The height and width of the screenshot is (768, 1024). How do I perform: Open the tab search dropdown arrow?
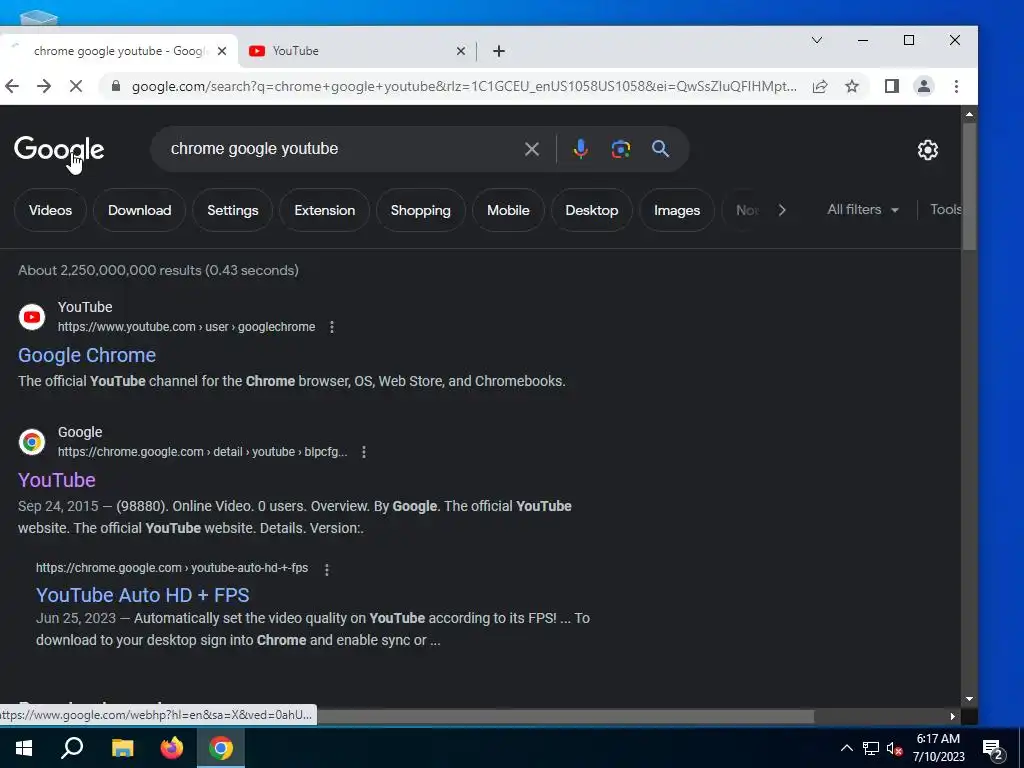816,40
